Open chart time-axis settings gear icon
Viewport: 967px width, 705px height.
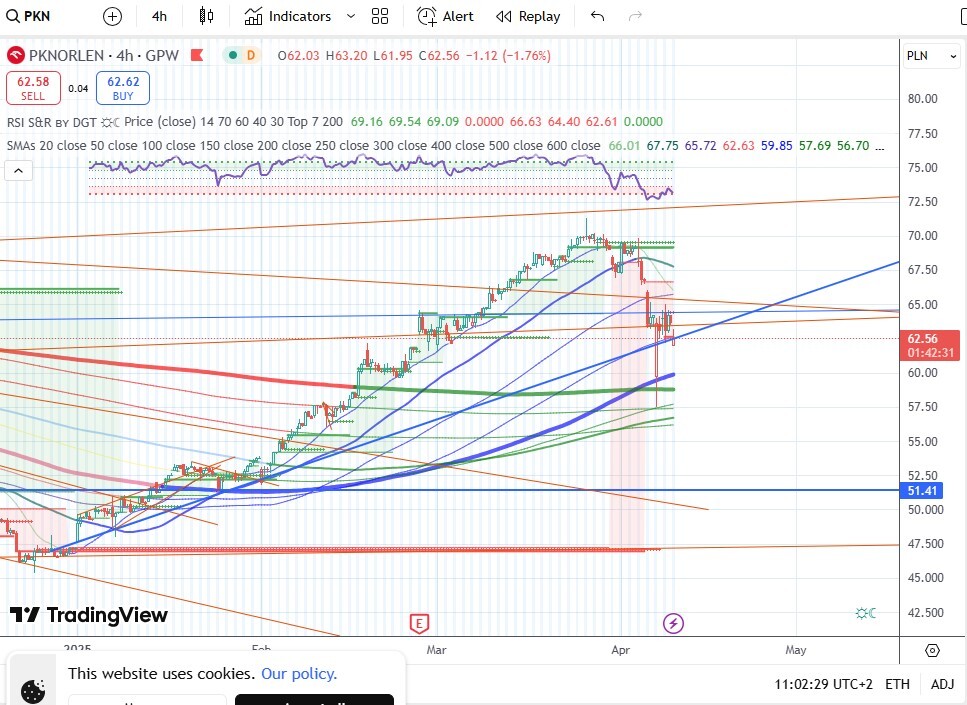932,650
